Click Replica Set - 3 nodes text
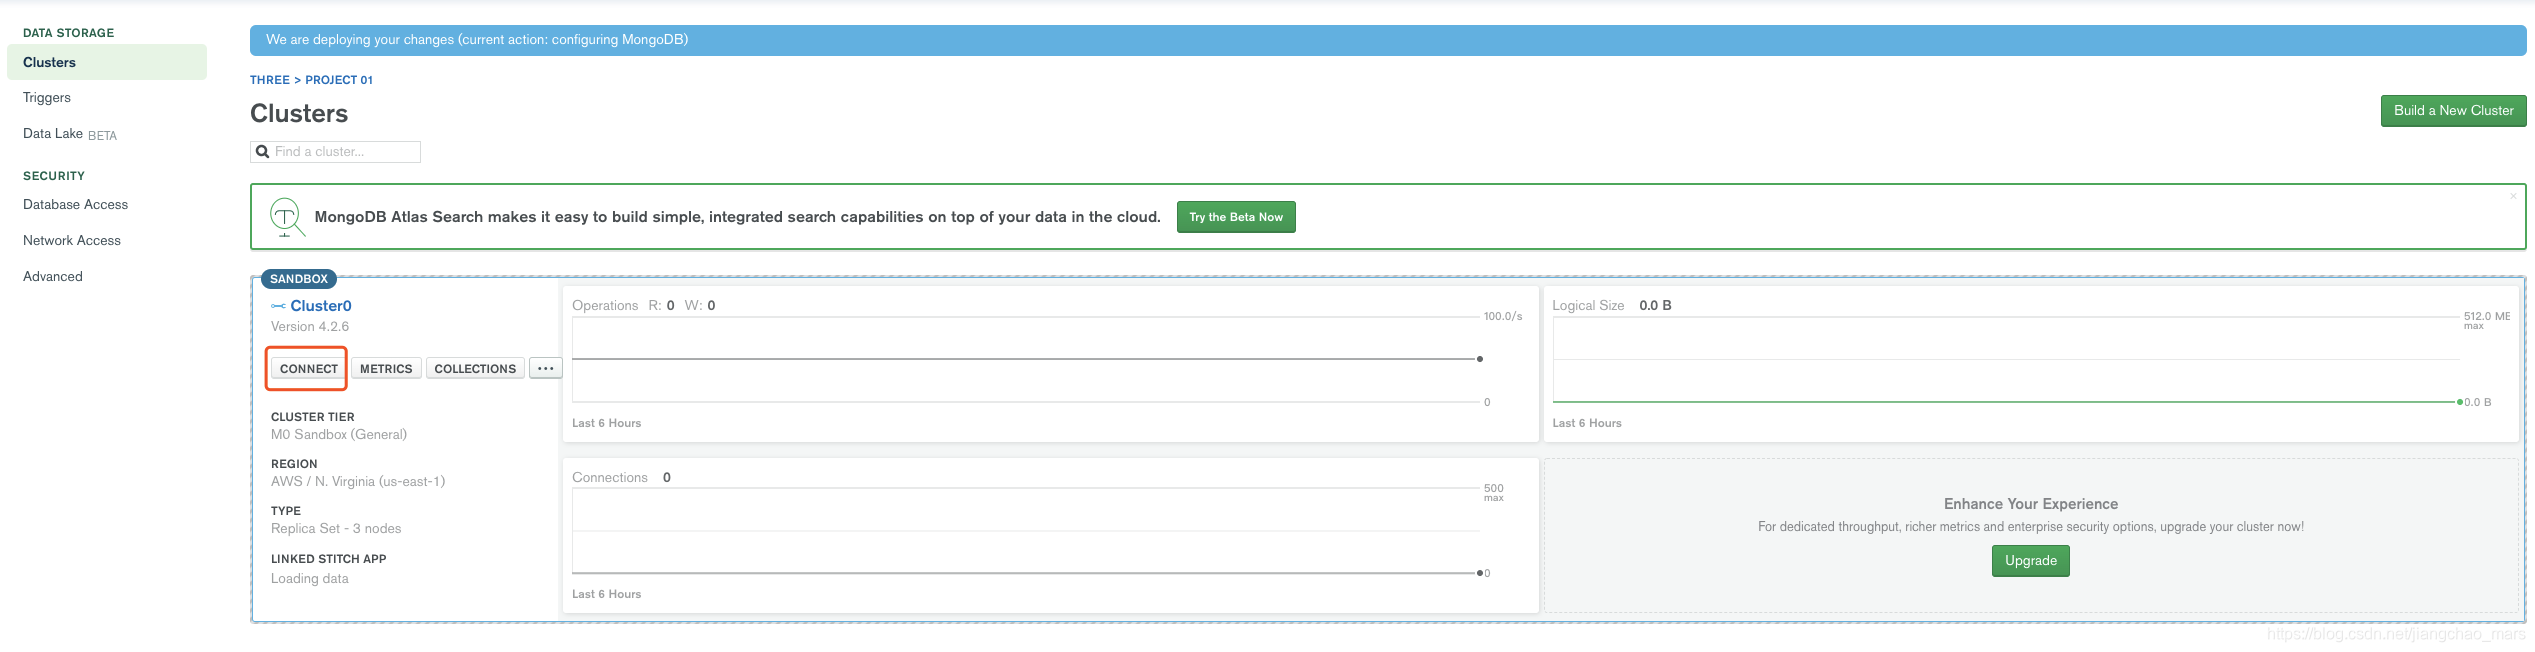Viewport: 2535px width, 652px height. coord(336,529)
